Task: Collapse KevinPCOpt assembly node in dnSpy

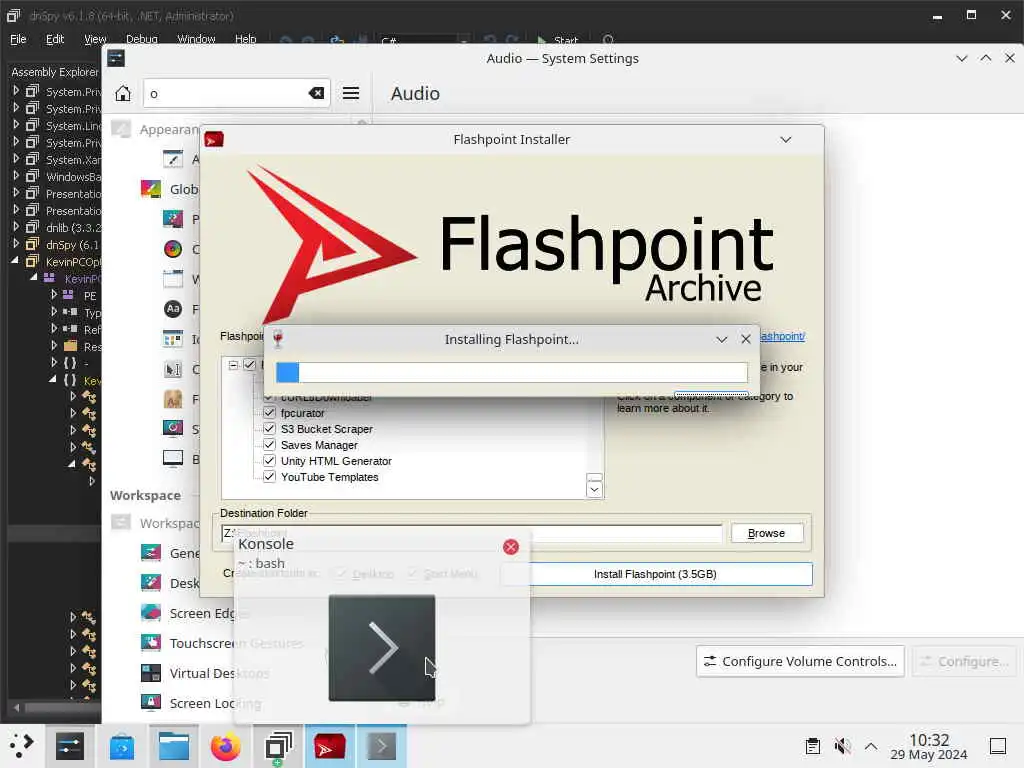Action: coord(16,260)
